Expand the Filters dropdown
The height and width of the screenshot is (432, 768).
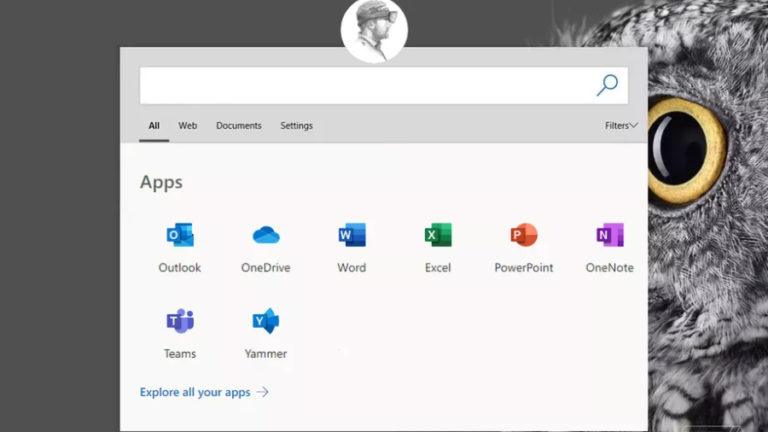click(621, 126)
